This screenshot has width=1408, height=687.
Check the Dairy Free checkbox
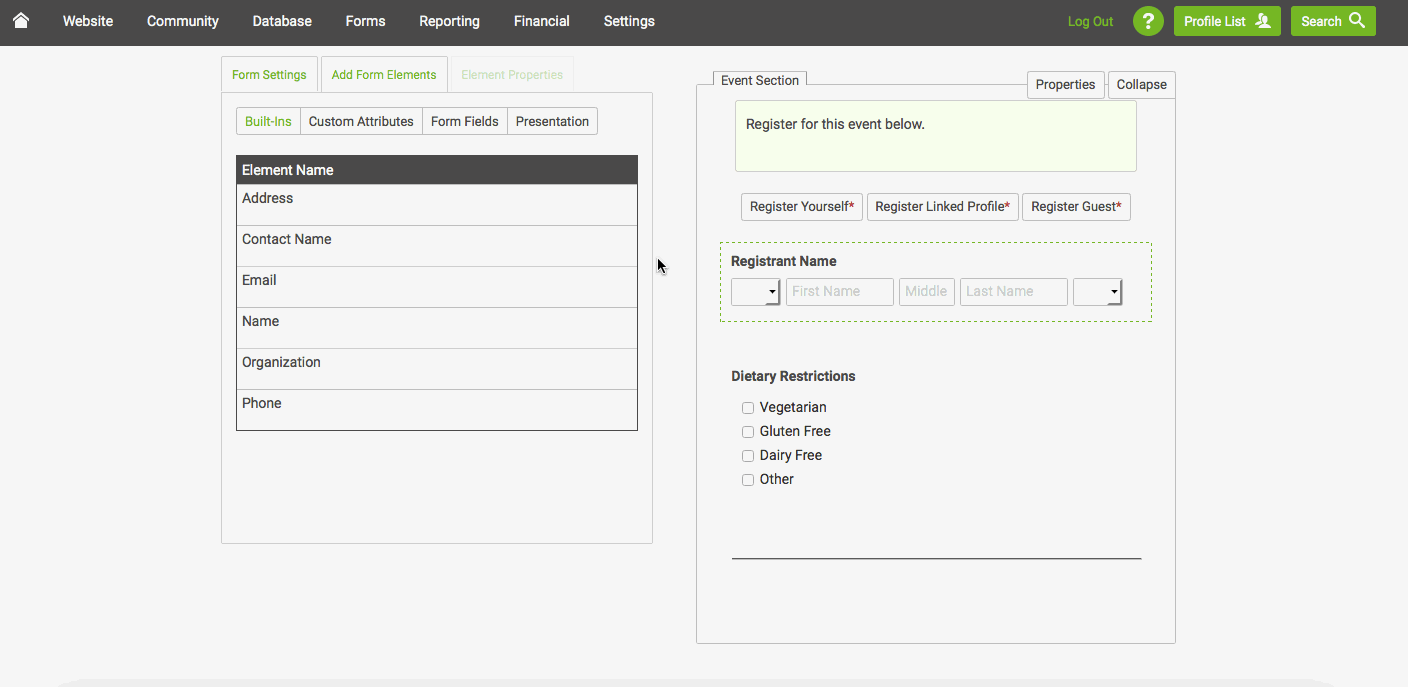[748, 456]
